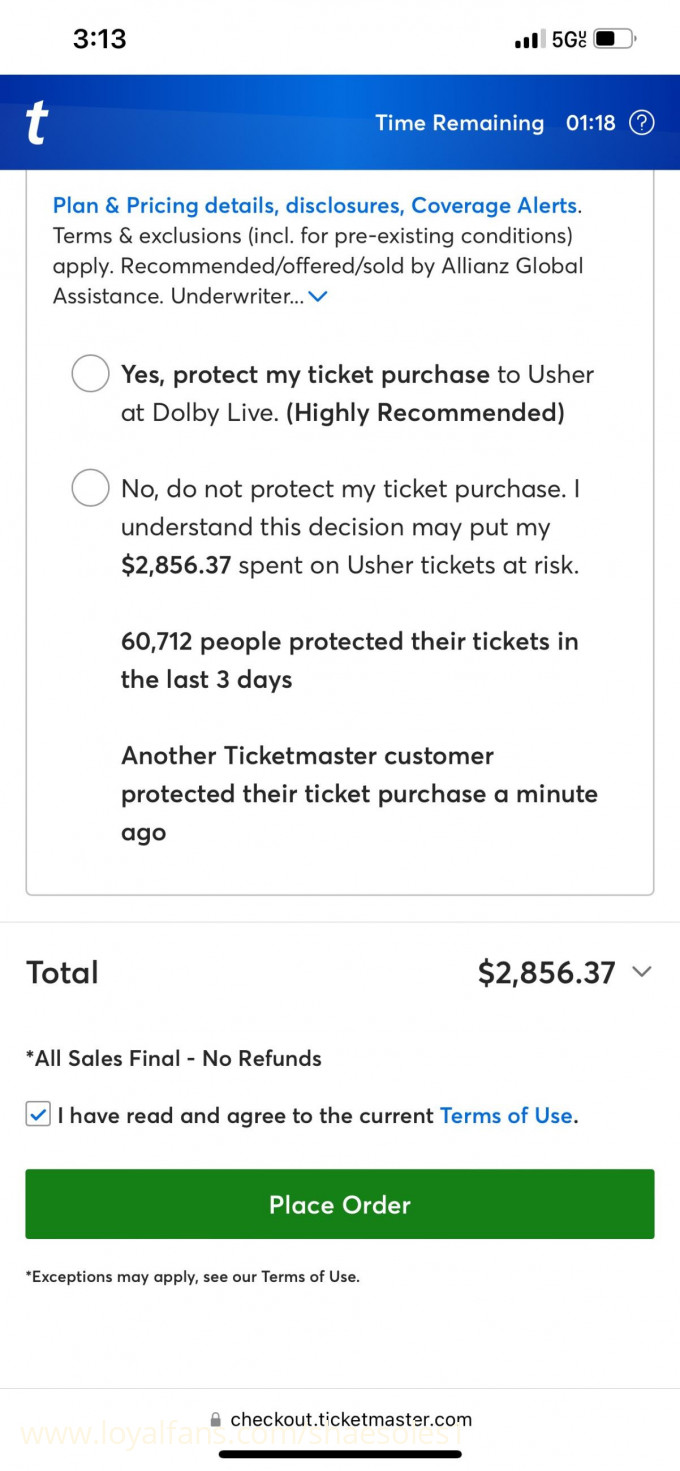
Task: Open the Terms of Use link
Action: (506, 1116)
